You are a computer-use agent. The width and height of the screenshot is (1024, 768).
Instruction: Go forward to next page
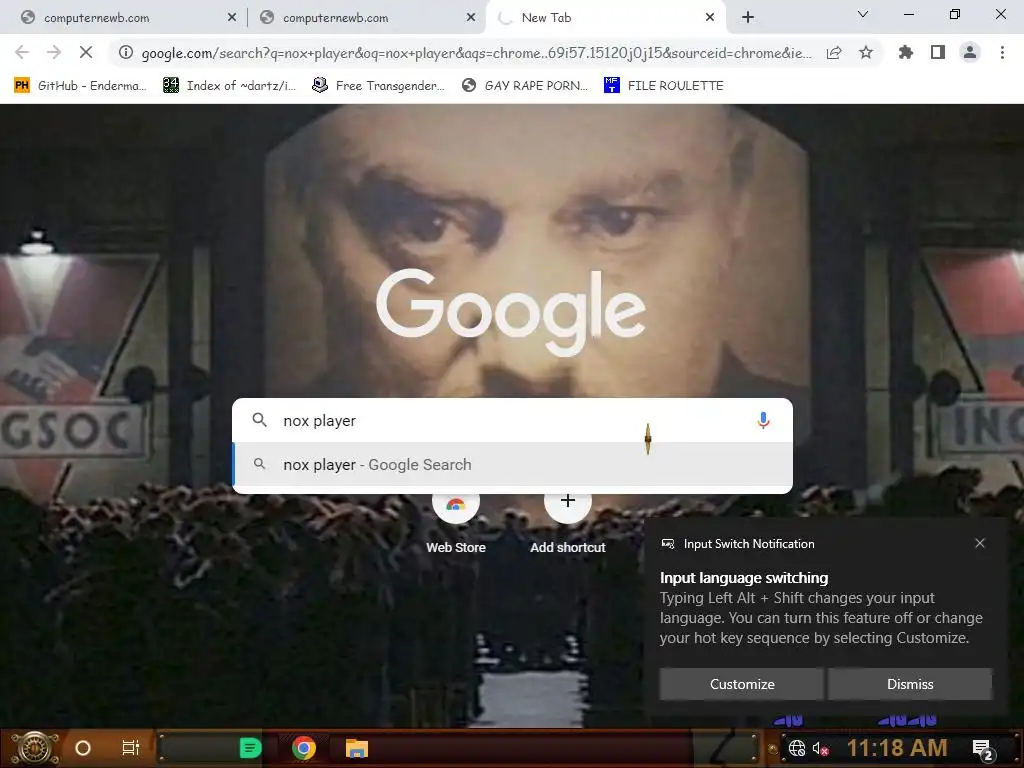54,52
